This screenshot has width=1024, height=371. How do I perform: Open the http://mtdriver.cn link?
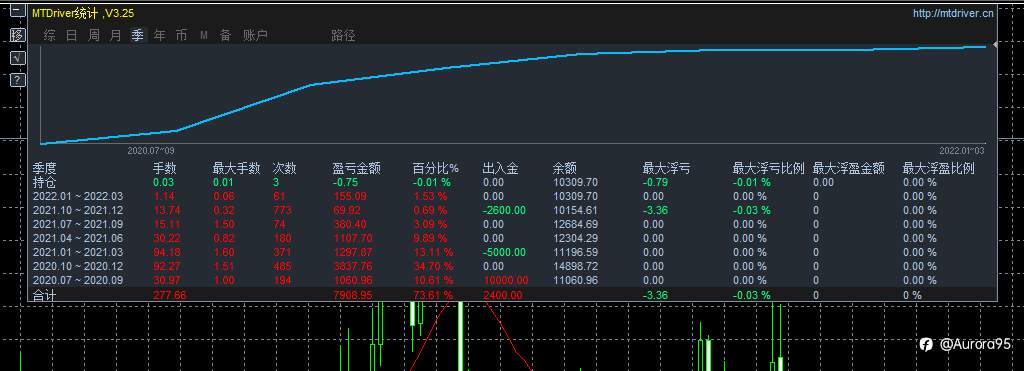click(x=953, y=12)
